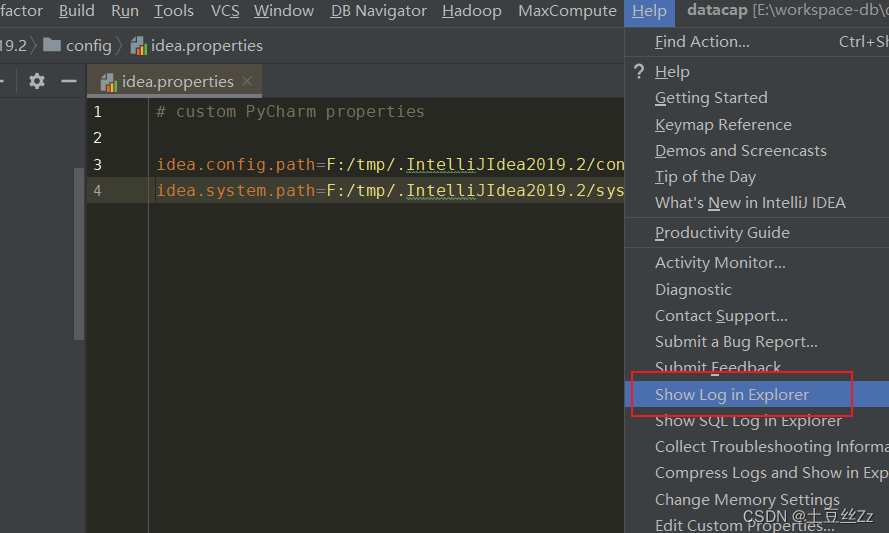
Task: Choose Find Action... from Help menu
Action: tap(757, 41)
